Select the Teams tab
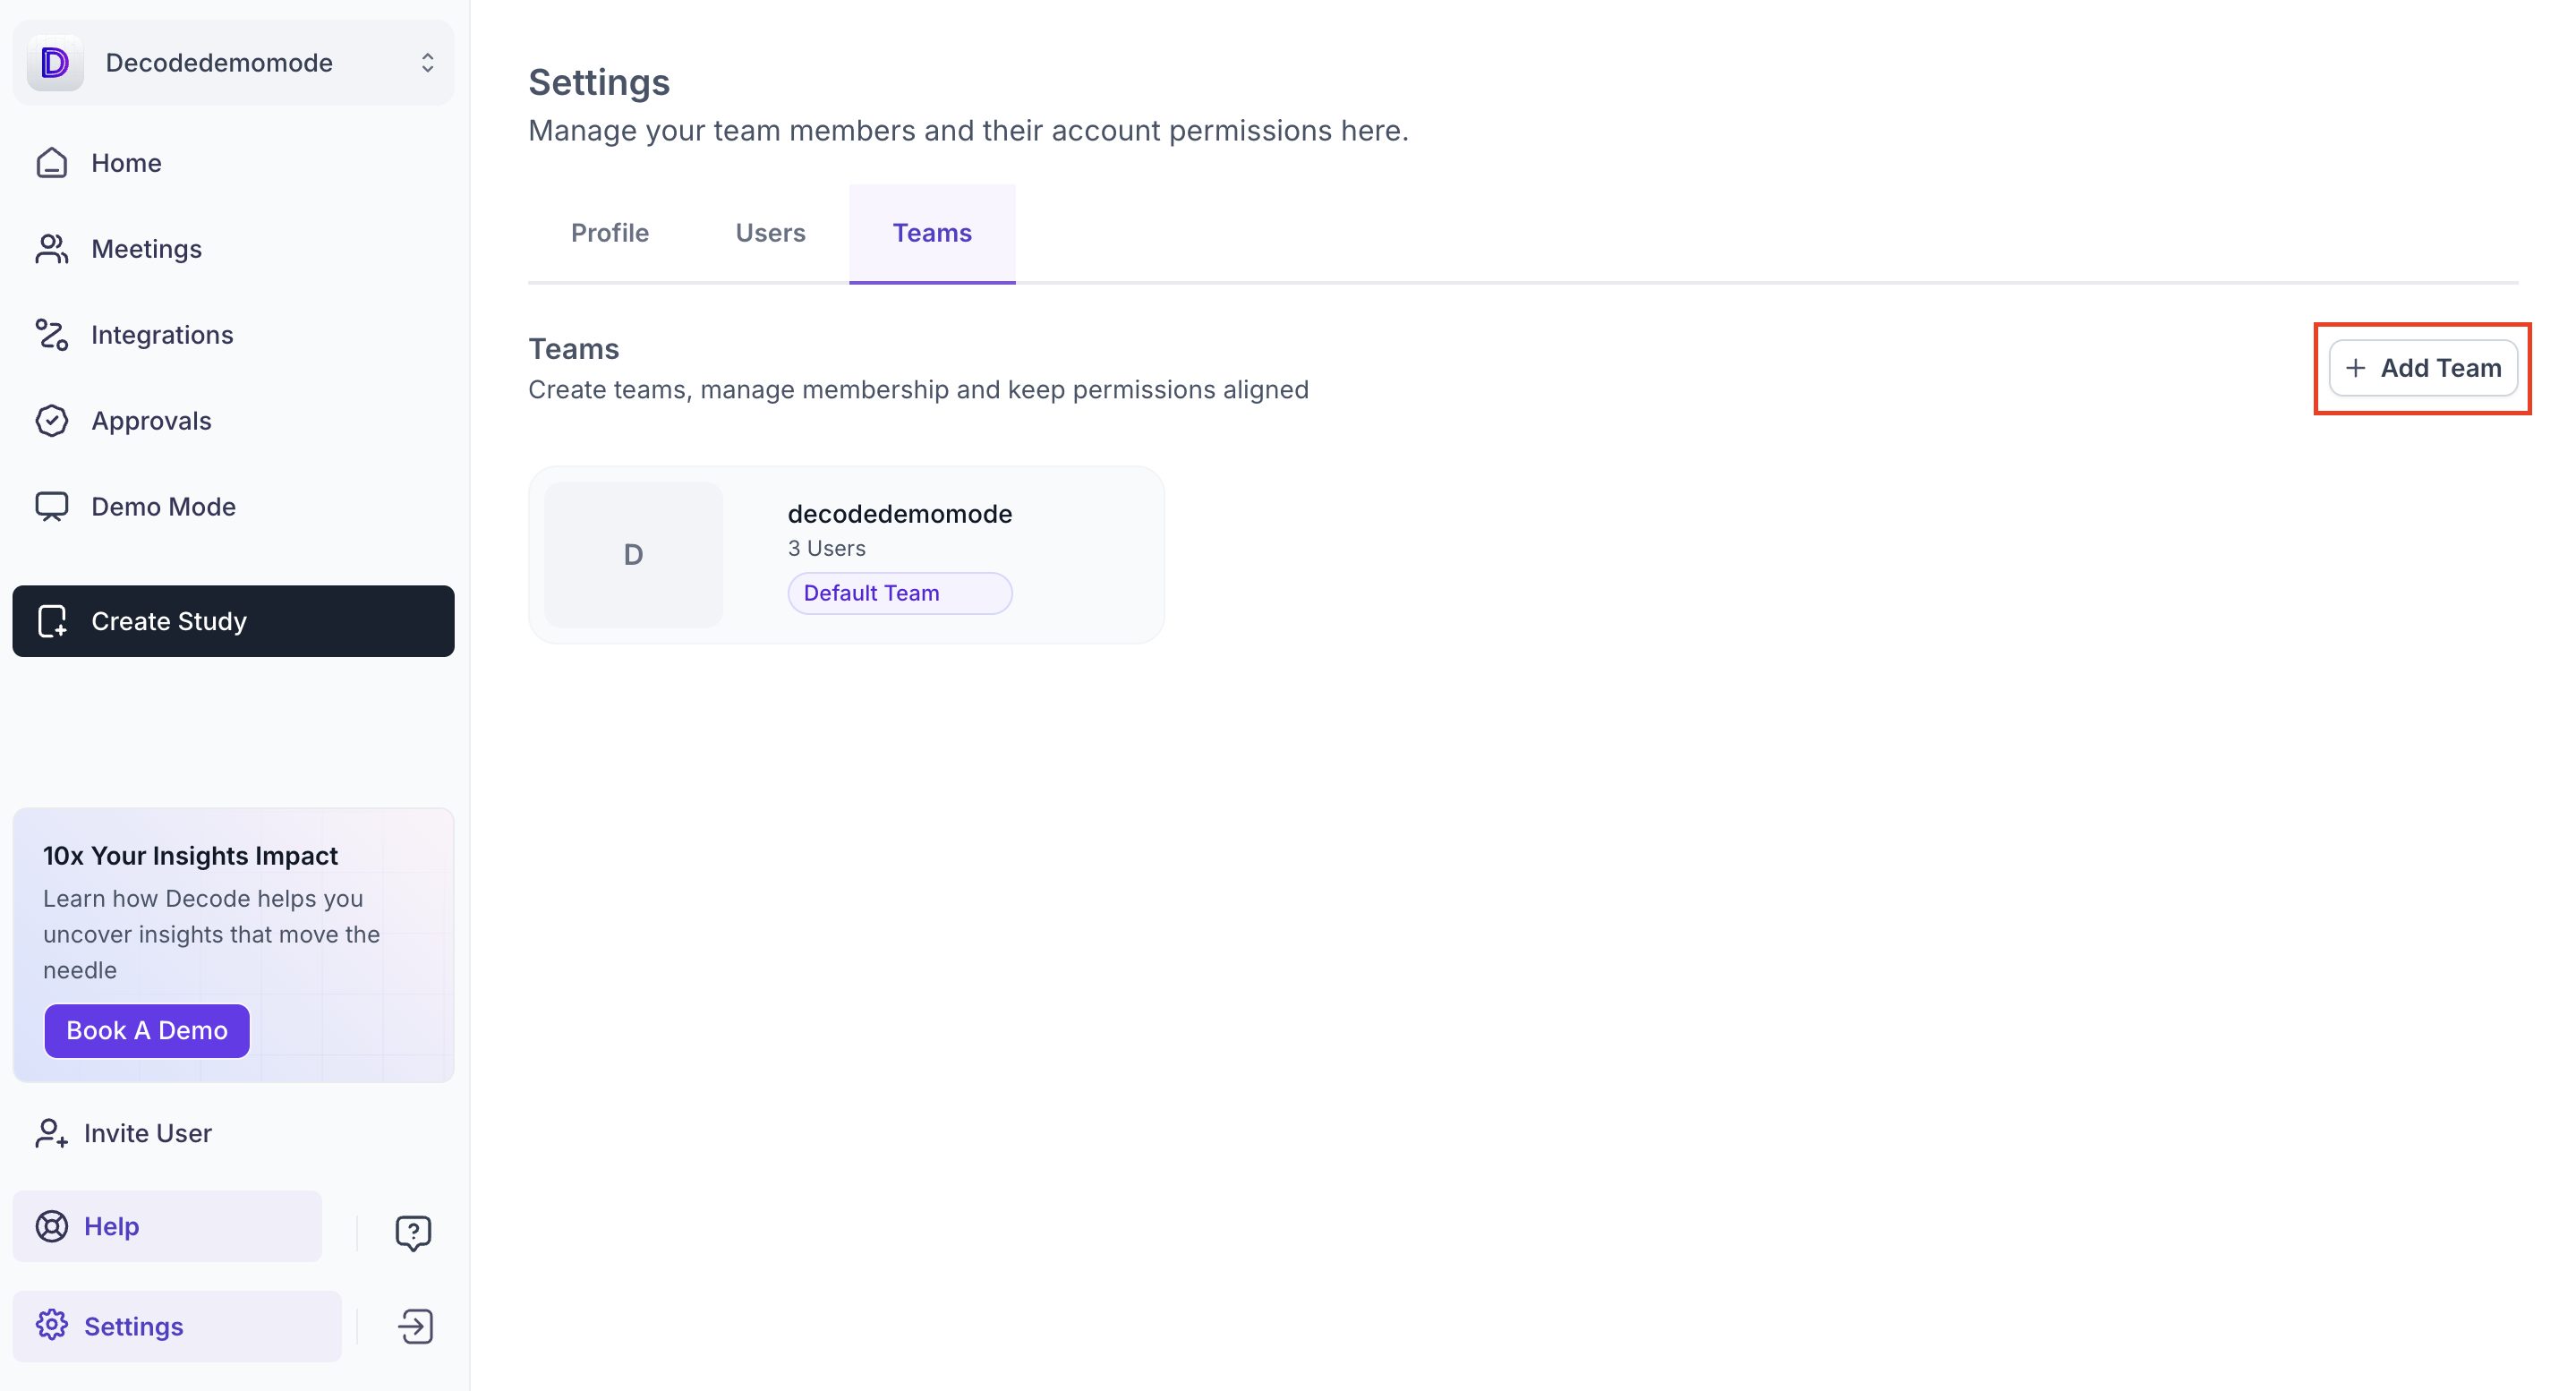 click(932, 233)
